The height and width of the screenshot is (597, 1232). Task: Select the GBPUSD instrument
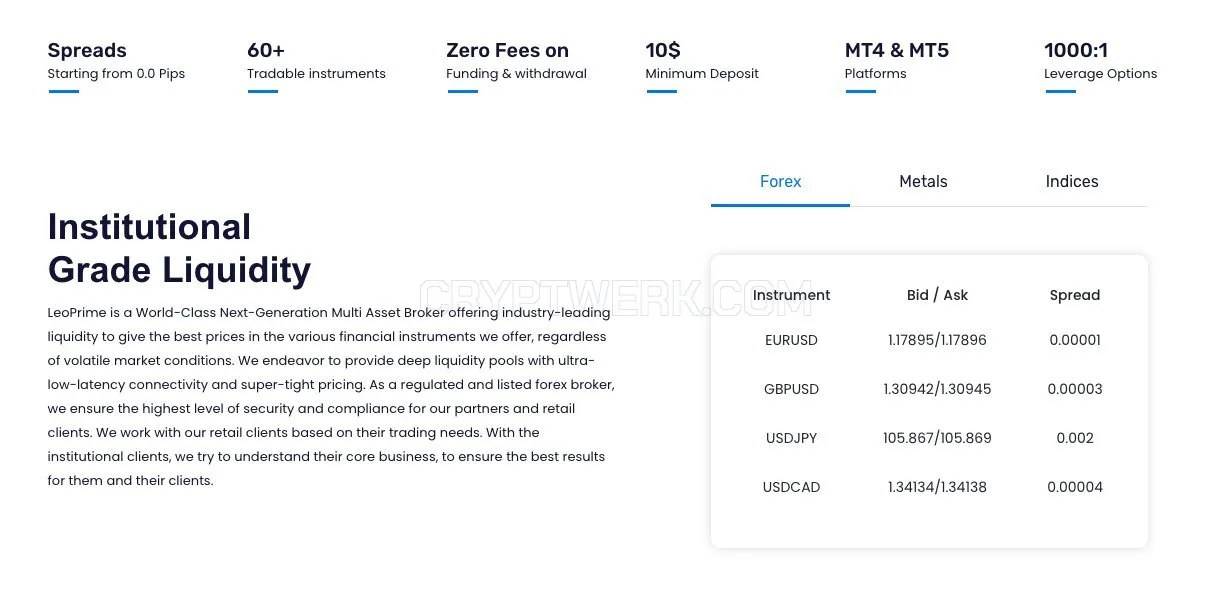pyautogui.click(x=791, y=389)
